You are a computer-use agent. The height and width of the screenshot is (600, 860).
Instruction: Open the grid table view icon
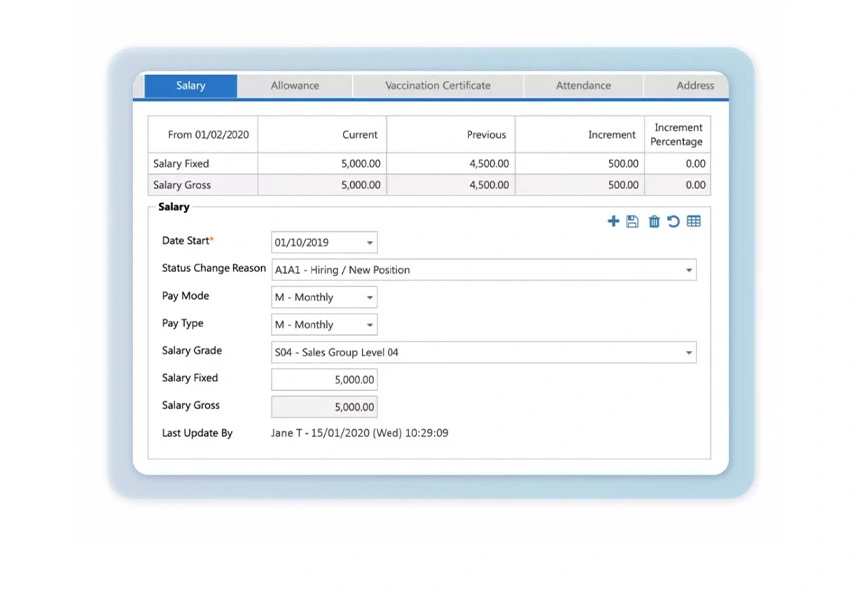click(x=694, y=221)
